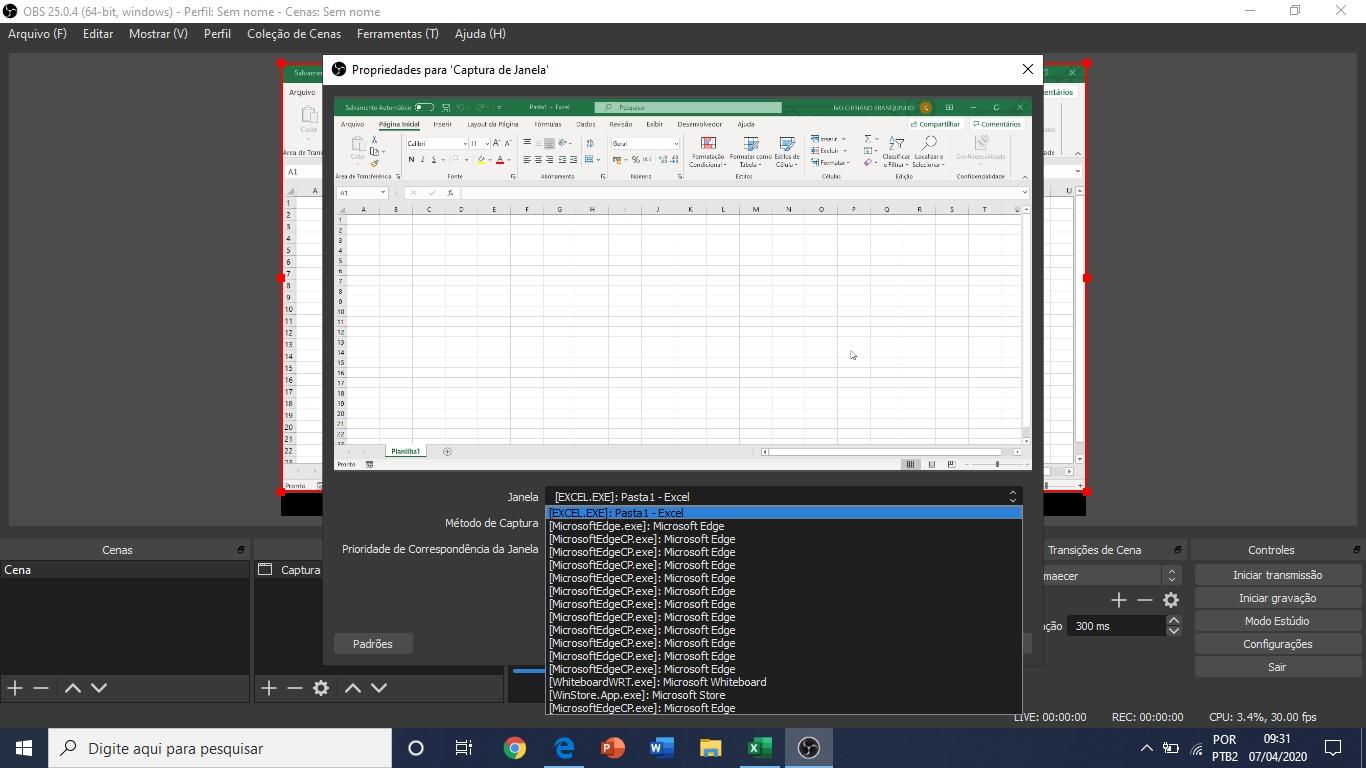Open the Mostrar (V) menu
This screenshot has height=768, width=1366.
[x=158, y=34]
